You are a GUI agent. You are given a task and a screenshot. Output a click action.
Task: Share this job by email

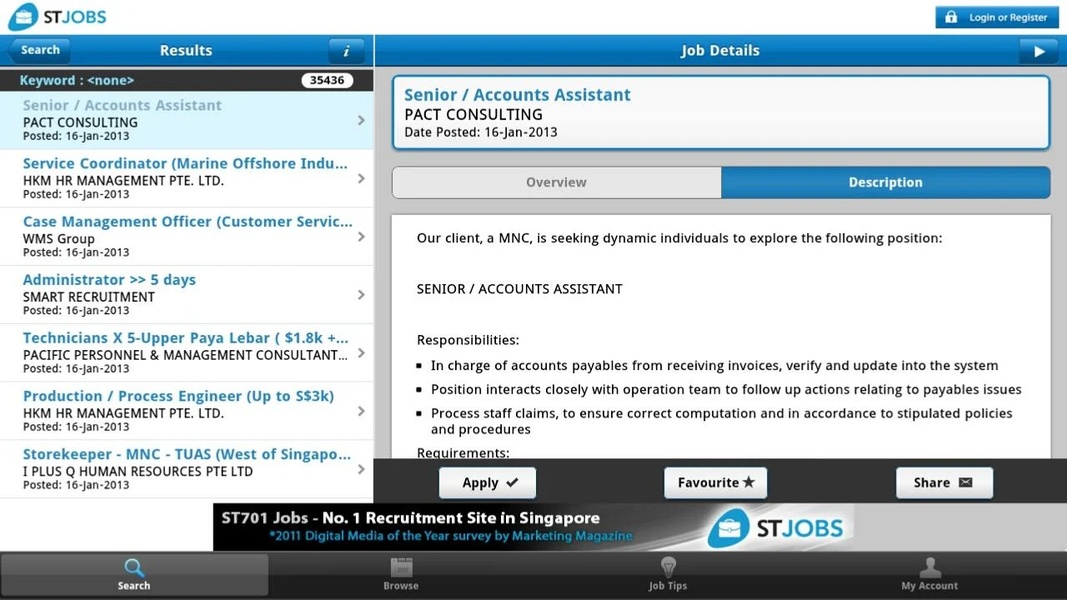click(944, 482)
